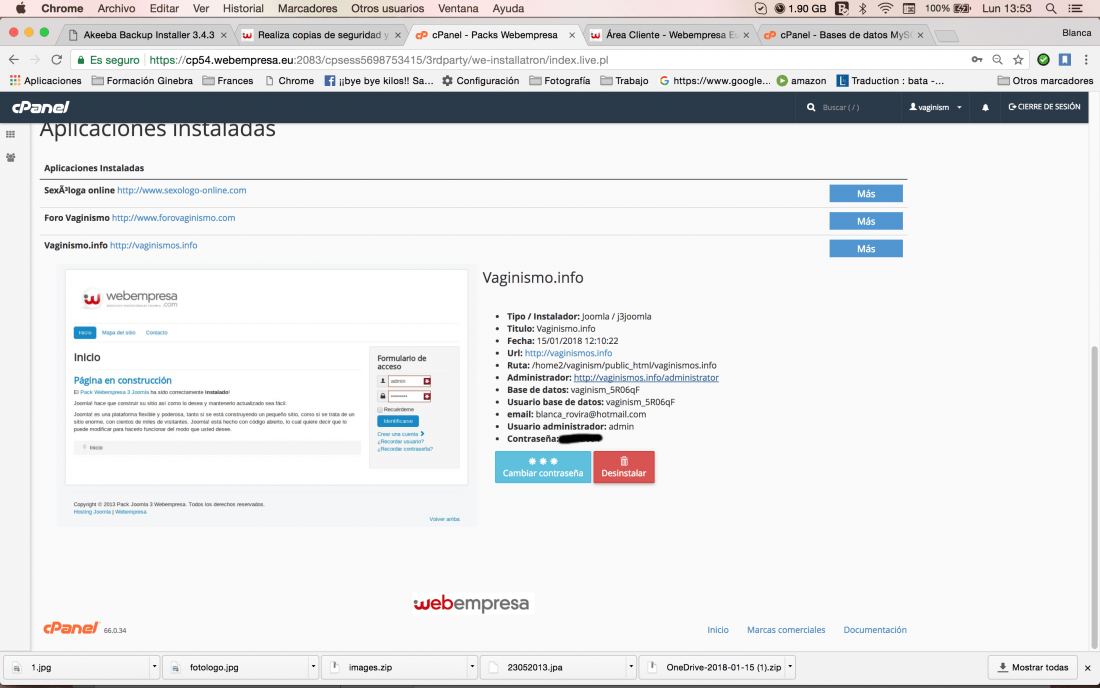Open dropdown arrow for OneDrive zip download
Image resolution: width=1100 pixels, height=688 pixels.
coord(790,667)
